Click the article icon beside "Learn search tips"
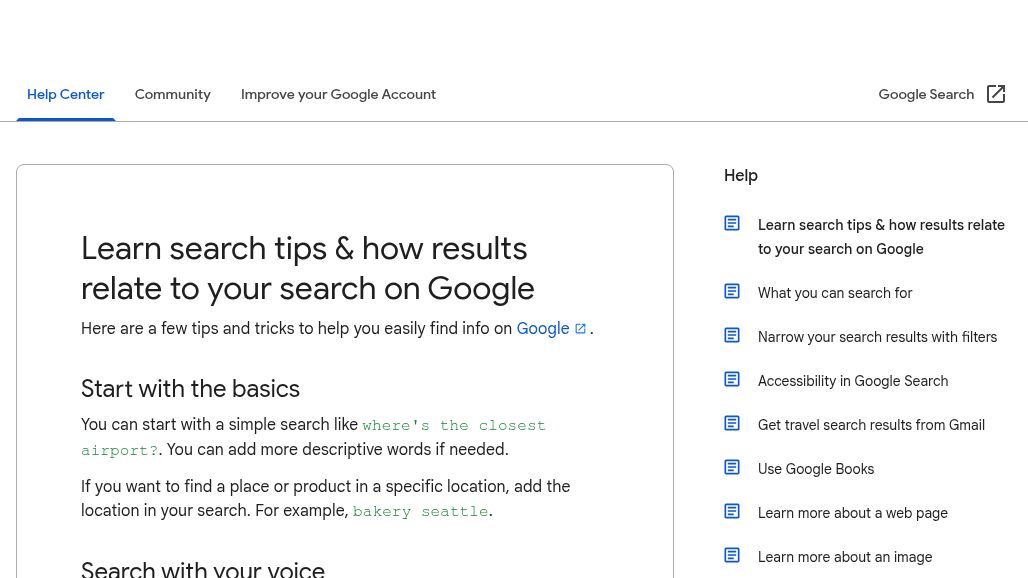 732,223
